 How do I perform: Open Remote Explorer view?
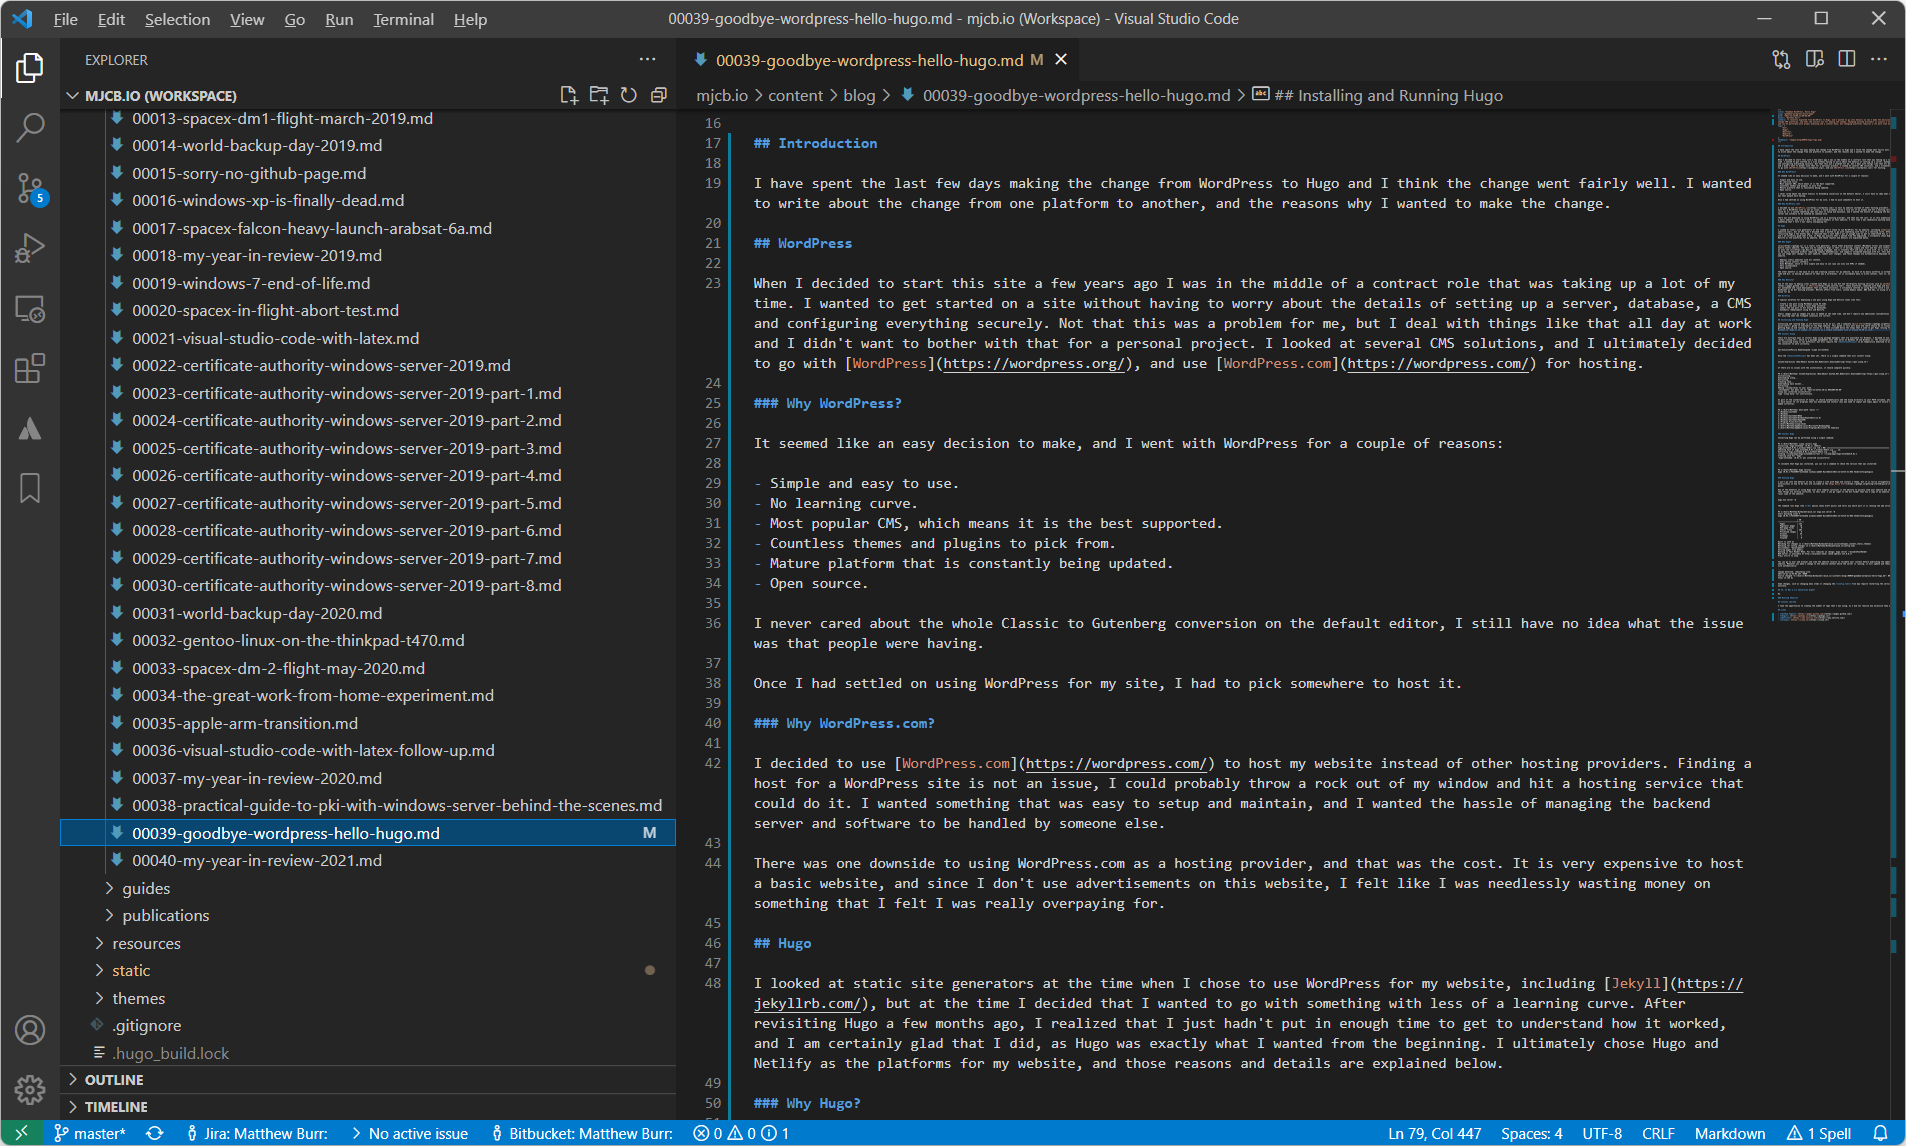click(x=30, y=309)
